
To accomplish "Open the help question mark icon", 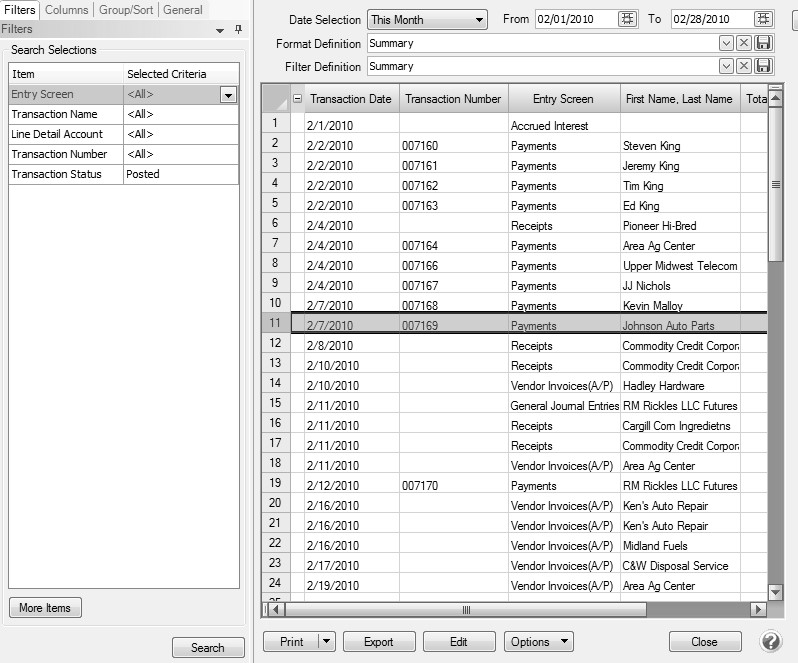I will click(770, 642).
